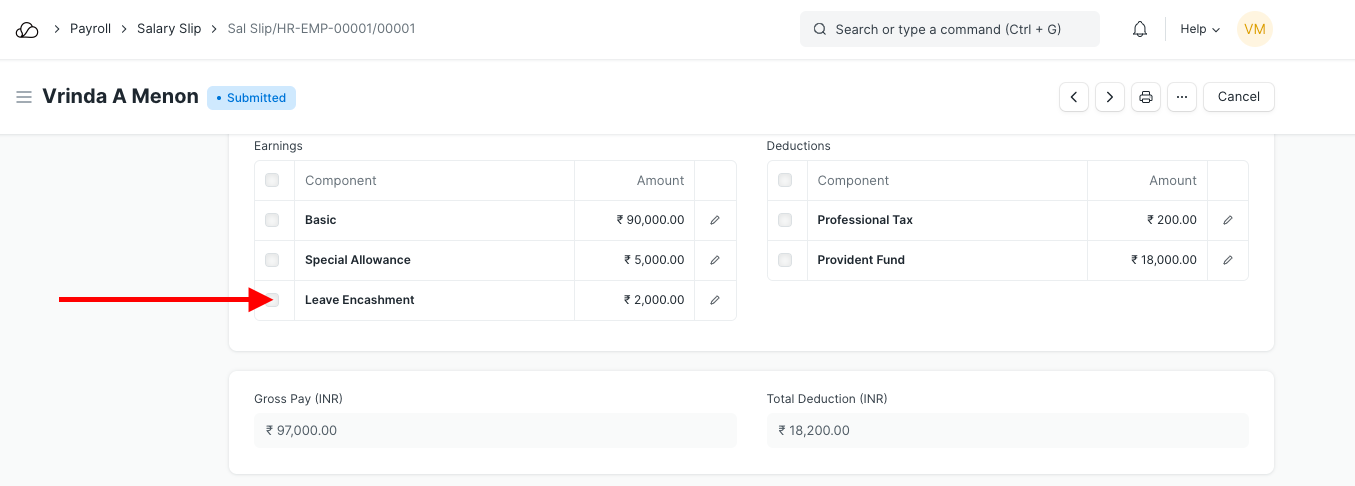Screen dimensions: 1355x486
Task: Open the Help dropdown
Action: tap(1199, 30)
